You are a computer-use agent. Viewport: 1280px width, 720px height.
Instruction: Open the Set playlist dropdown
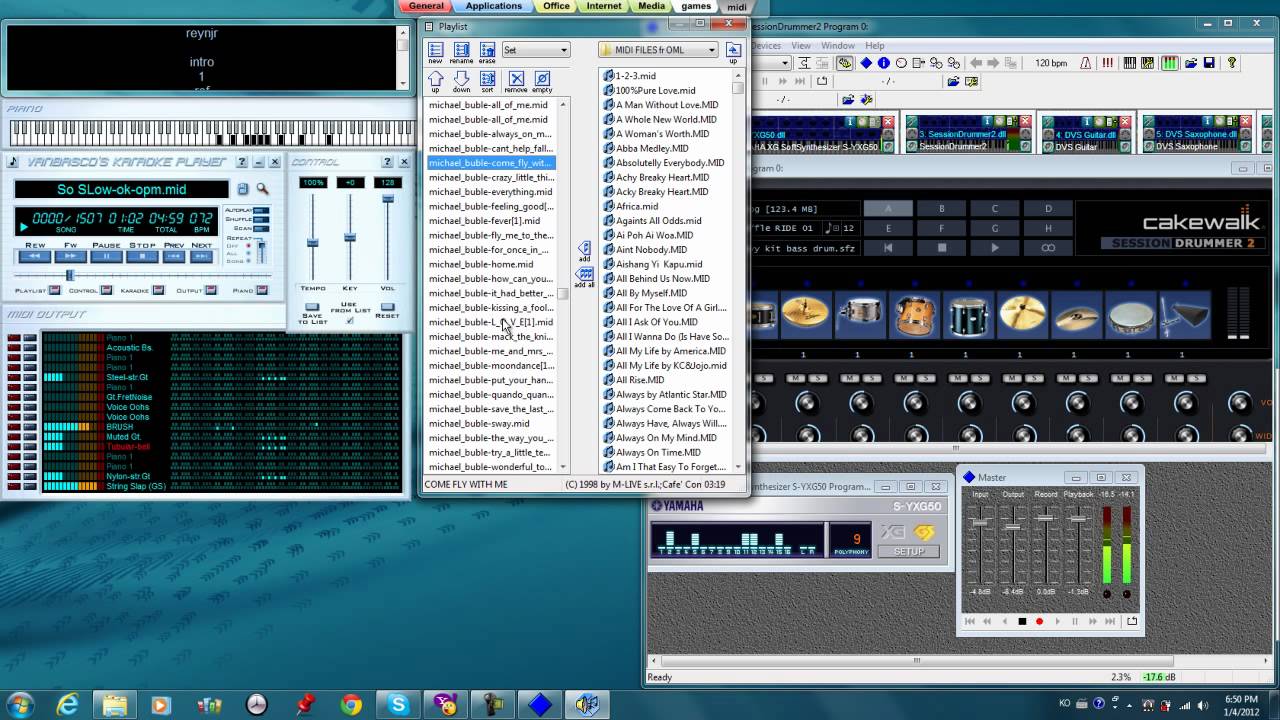coord(535,49)
